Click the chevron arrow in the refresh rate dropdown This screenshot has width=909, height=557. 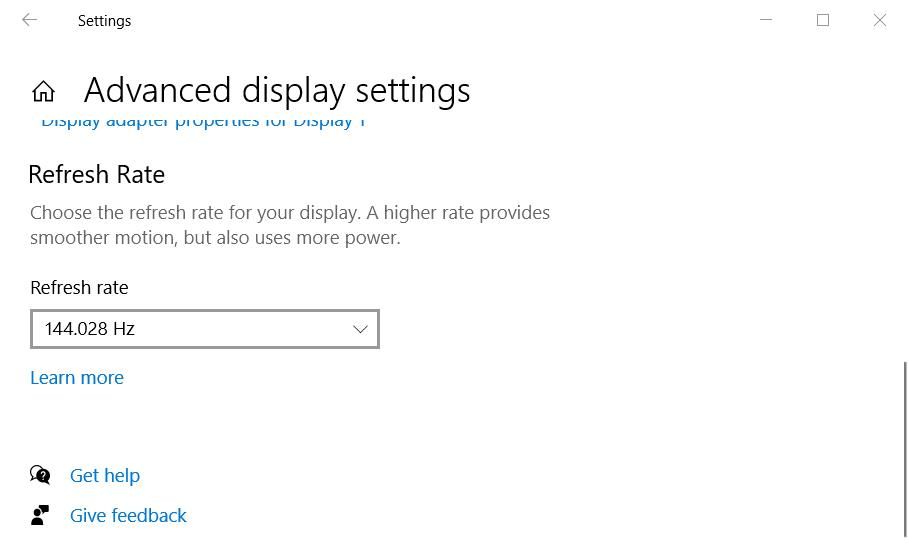click(x=360, y=329)
